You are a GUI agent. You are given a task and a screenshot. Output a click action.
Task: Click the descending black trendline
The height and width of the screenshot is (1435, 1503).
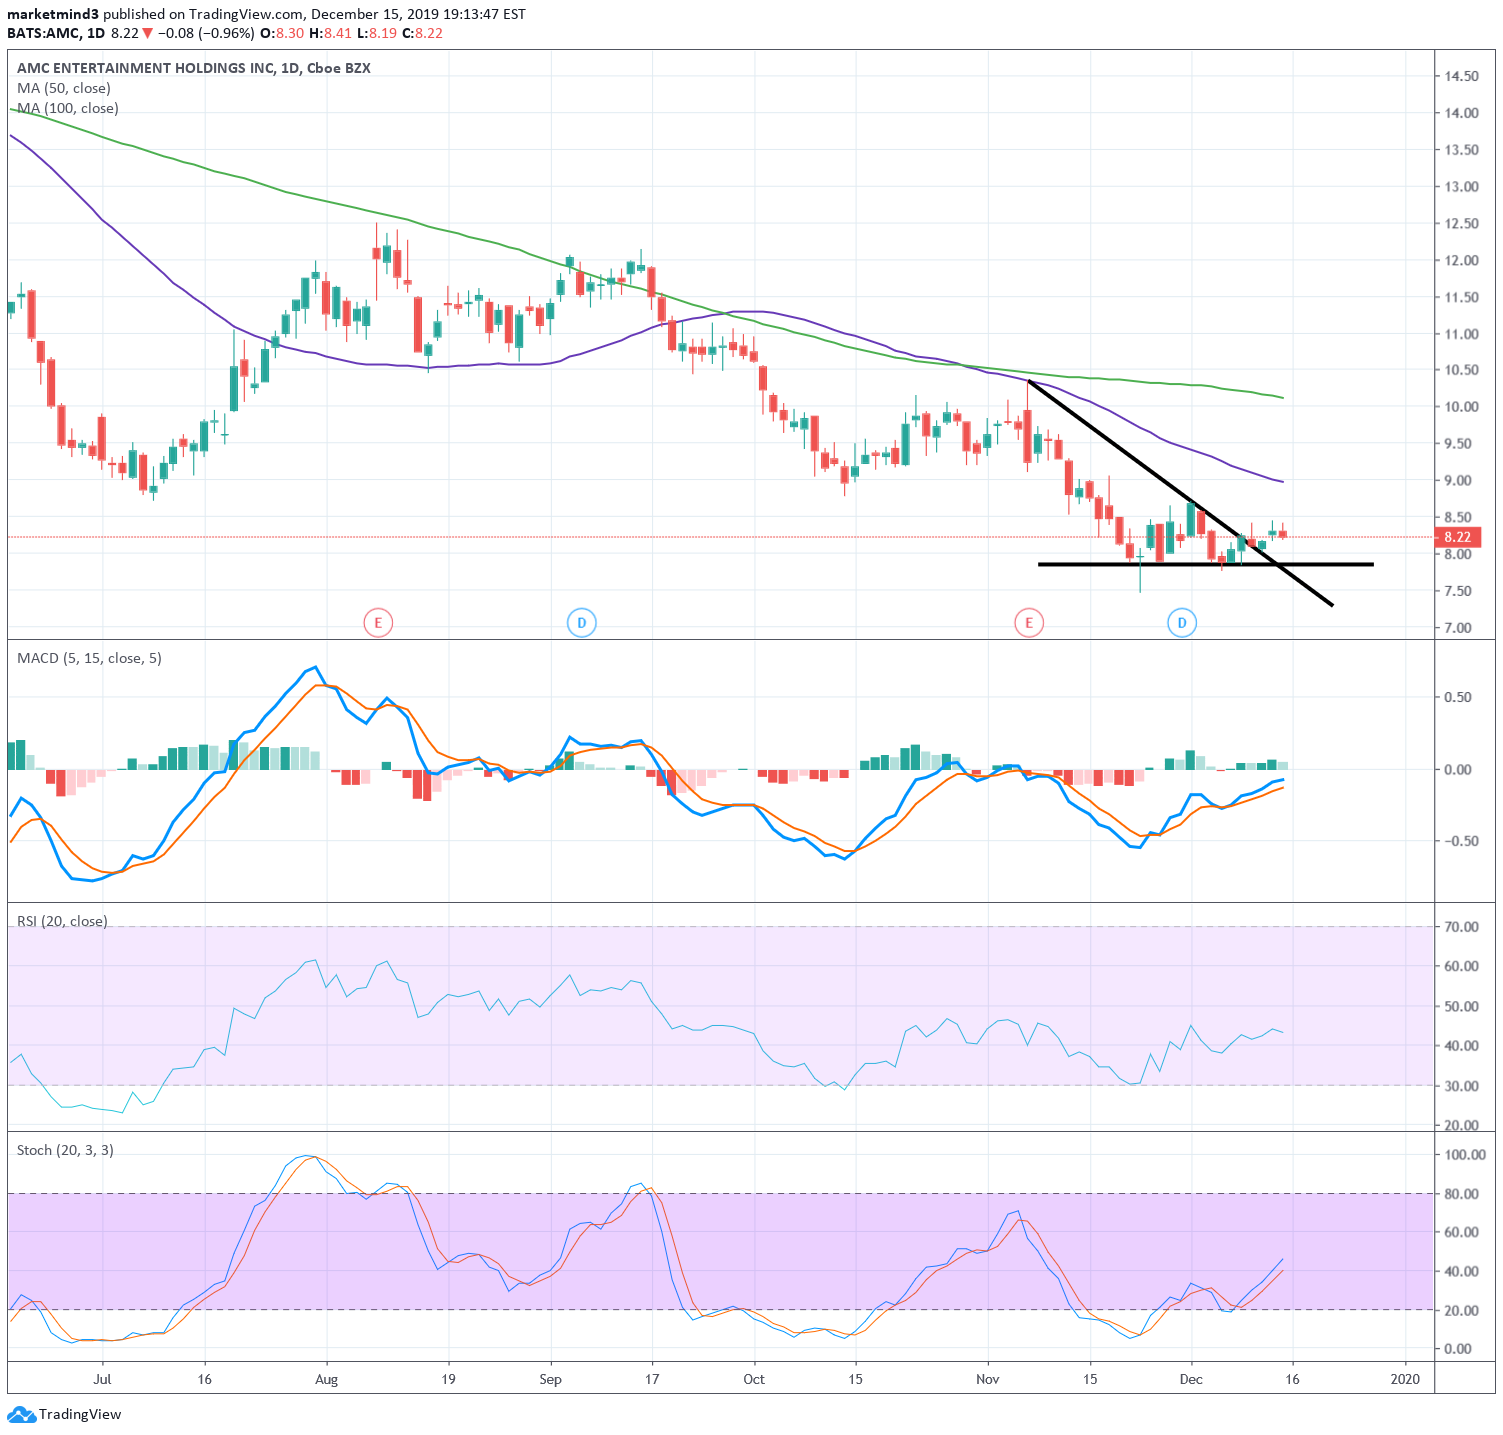(1180, 494)
